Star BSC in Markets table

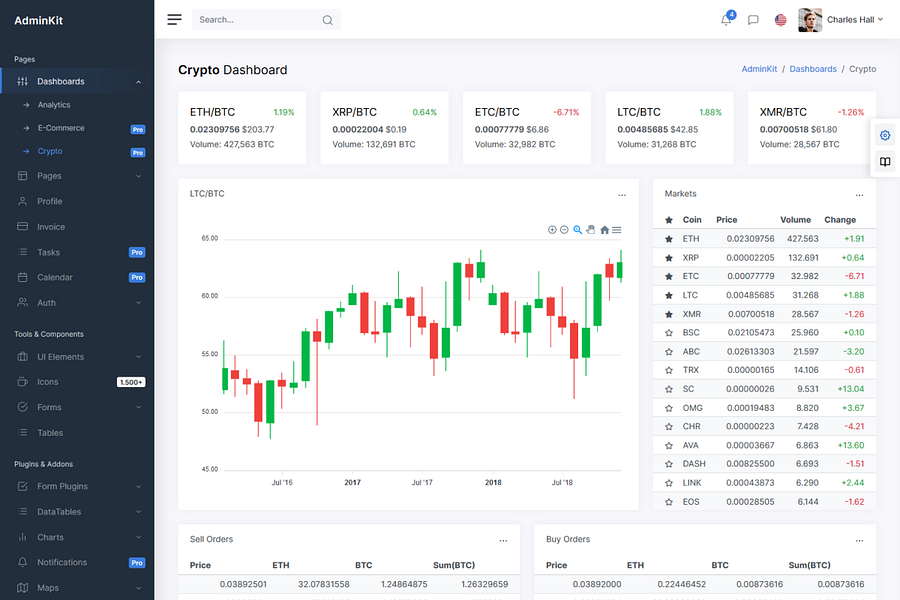click(x=669, y=332)
